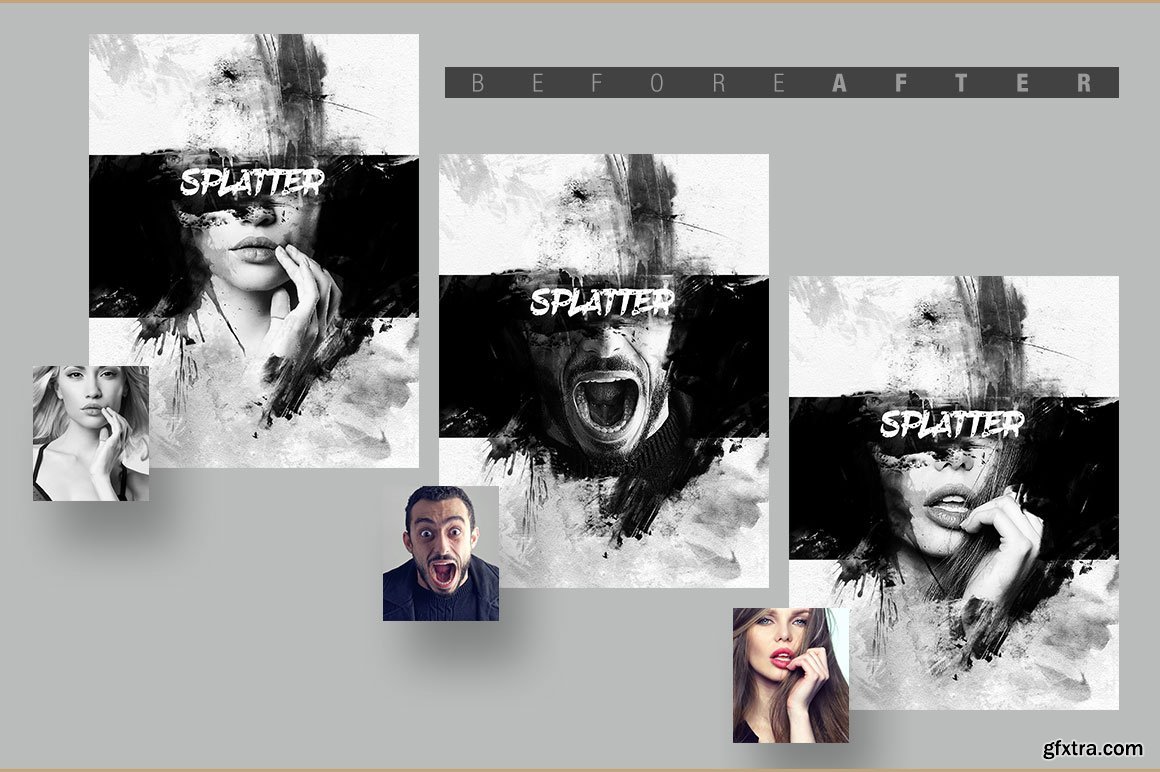Click the SPLATTER title on right poster
The width and height of the screenshot is (1160, 772).
pyautogui.click(x=952, y=425)
